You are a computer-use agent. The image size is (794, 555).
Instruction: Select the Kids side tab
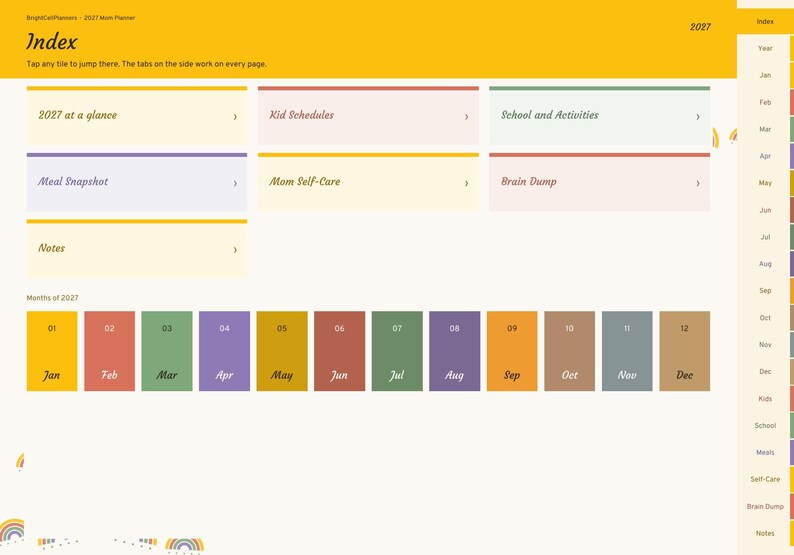click(765, 399)
